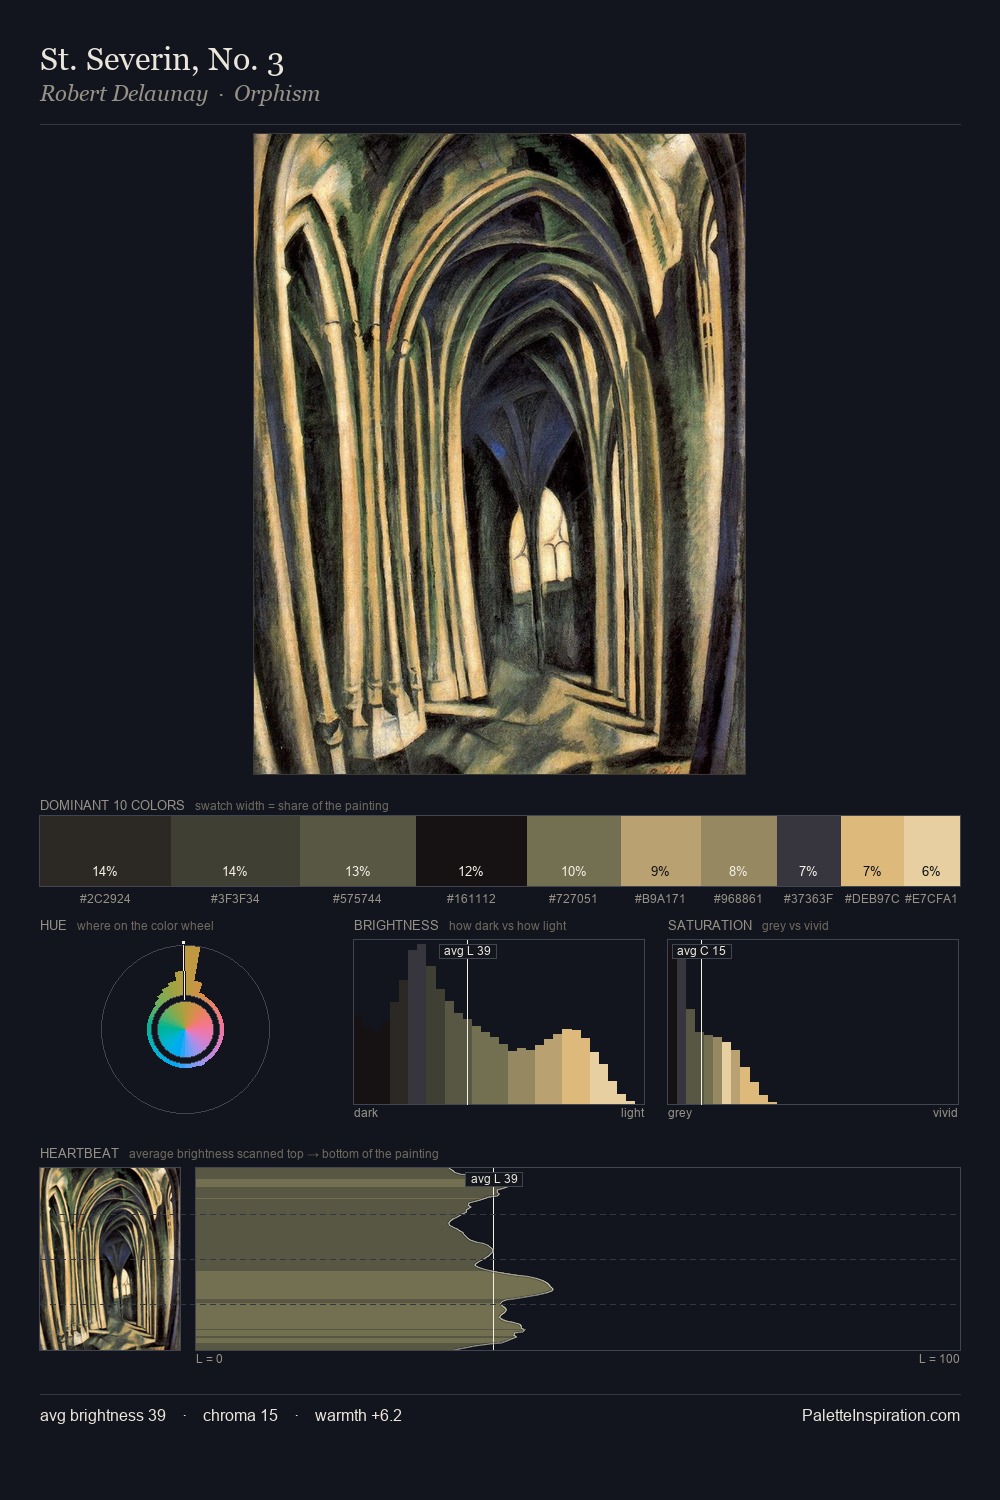Select the #2C2924 color swatch
This screenshot has width=1000, height=1500.
tap(105, 851)
